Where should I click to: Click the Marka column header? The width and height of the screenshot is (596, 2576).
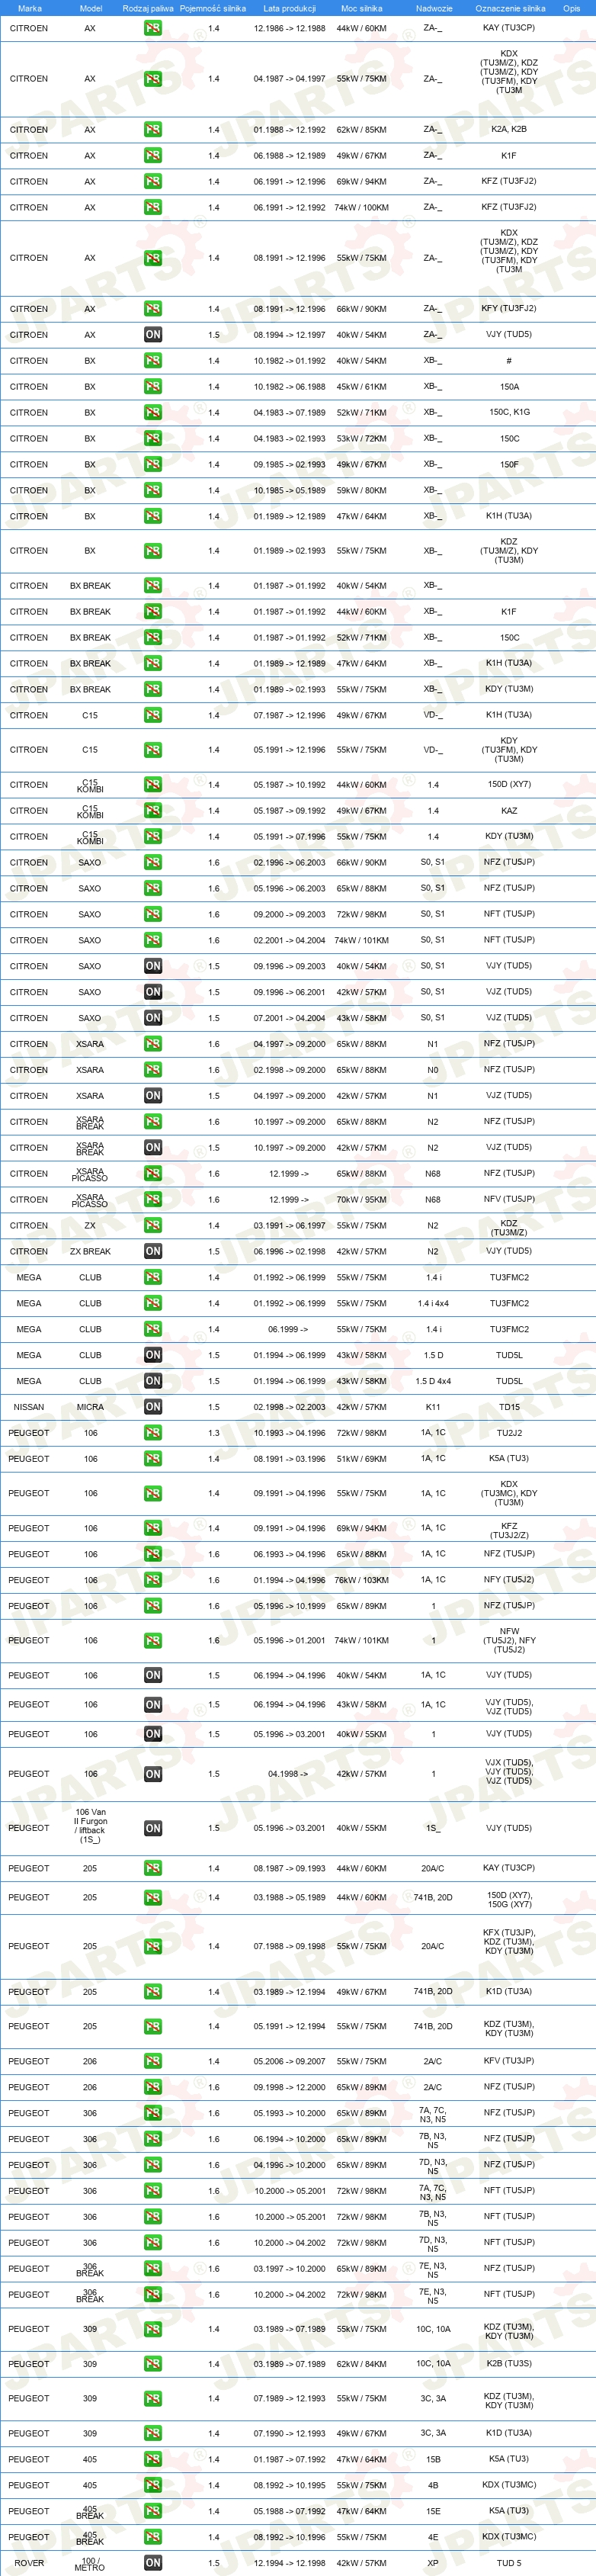point(30,8)
